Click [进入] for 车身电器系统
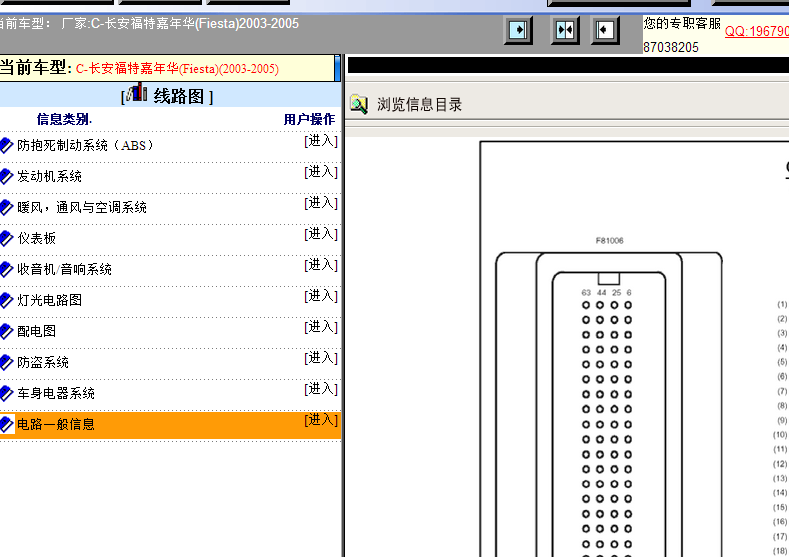Viewport: 789px width, 557px height. (321, 389)
